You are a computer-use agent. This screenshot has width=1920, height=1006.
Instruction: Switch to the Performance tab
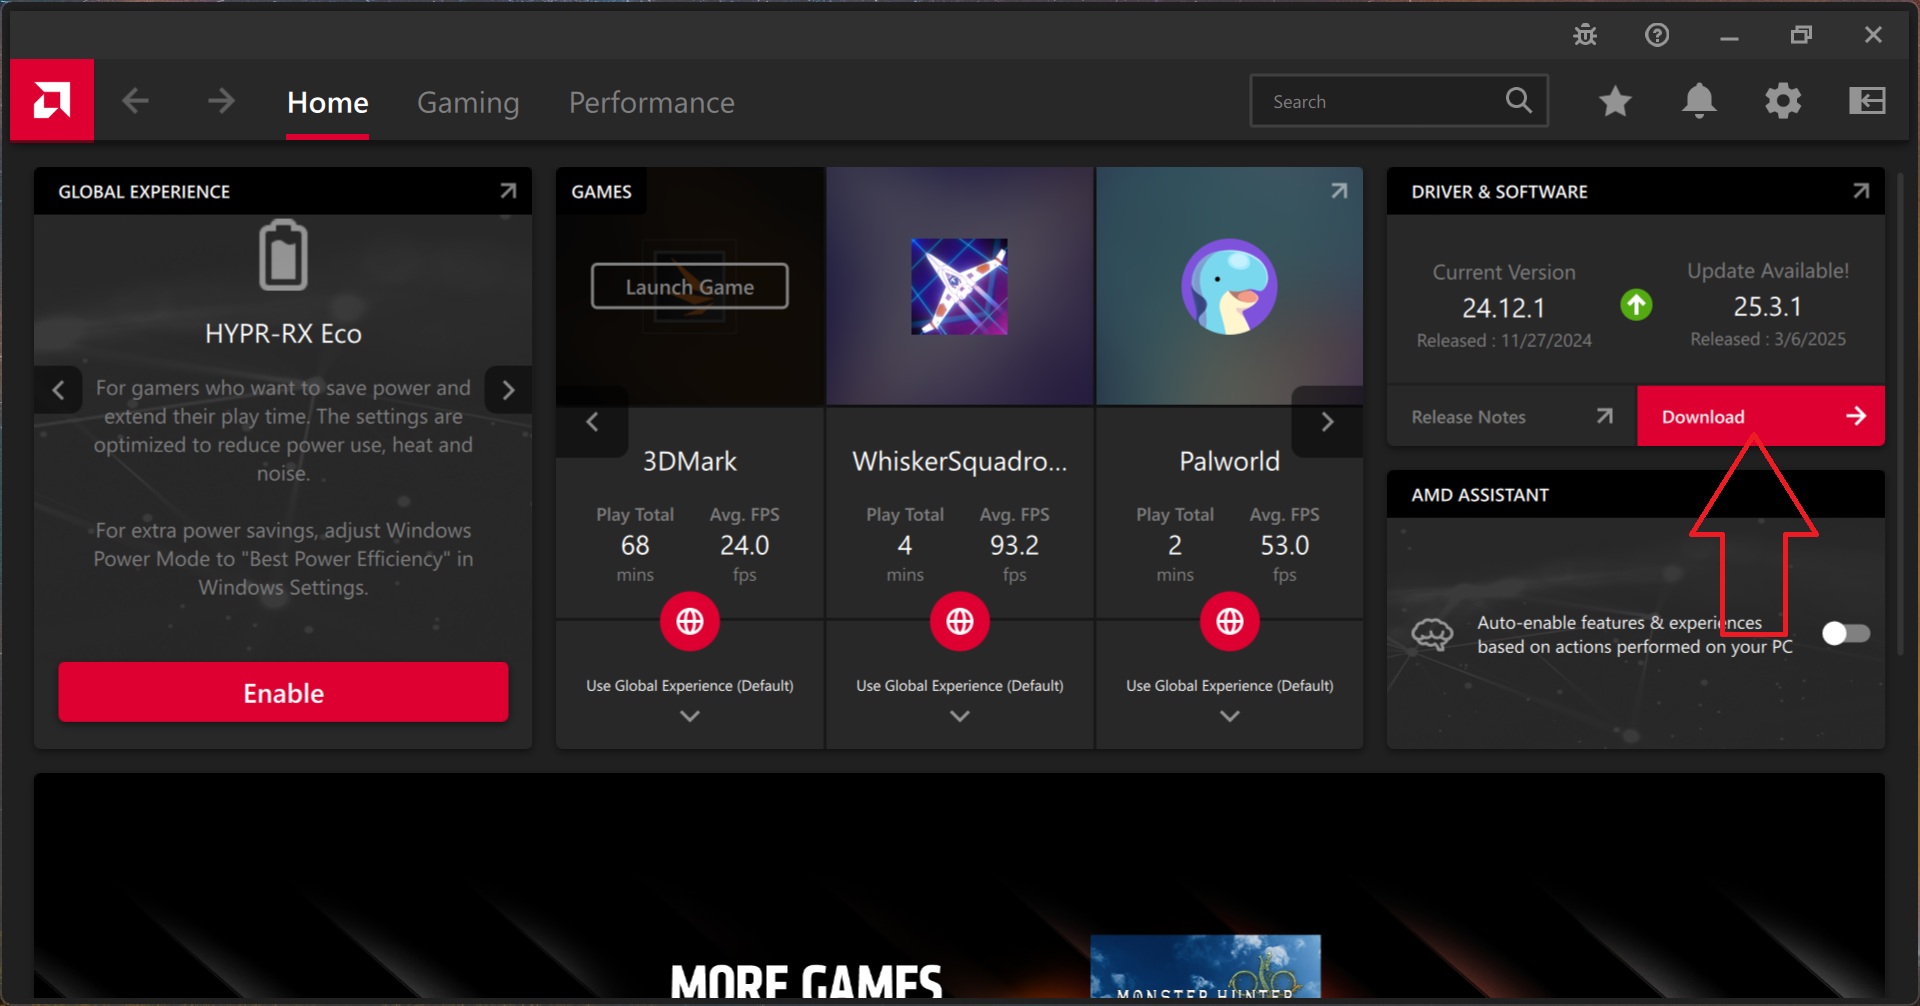(651, 102)
